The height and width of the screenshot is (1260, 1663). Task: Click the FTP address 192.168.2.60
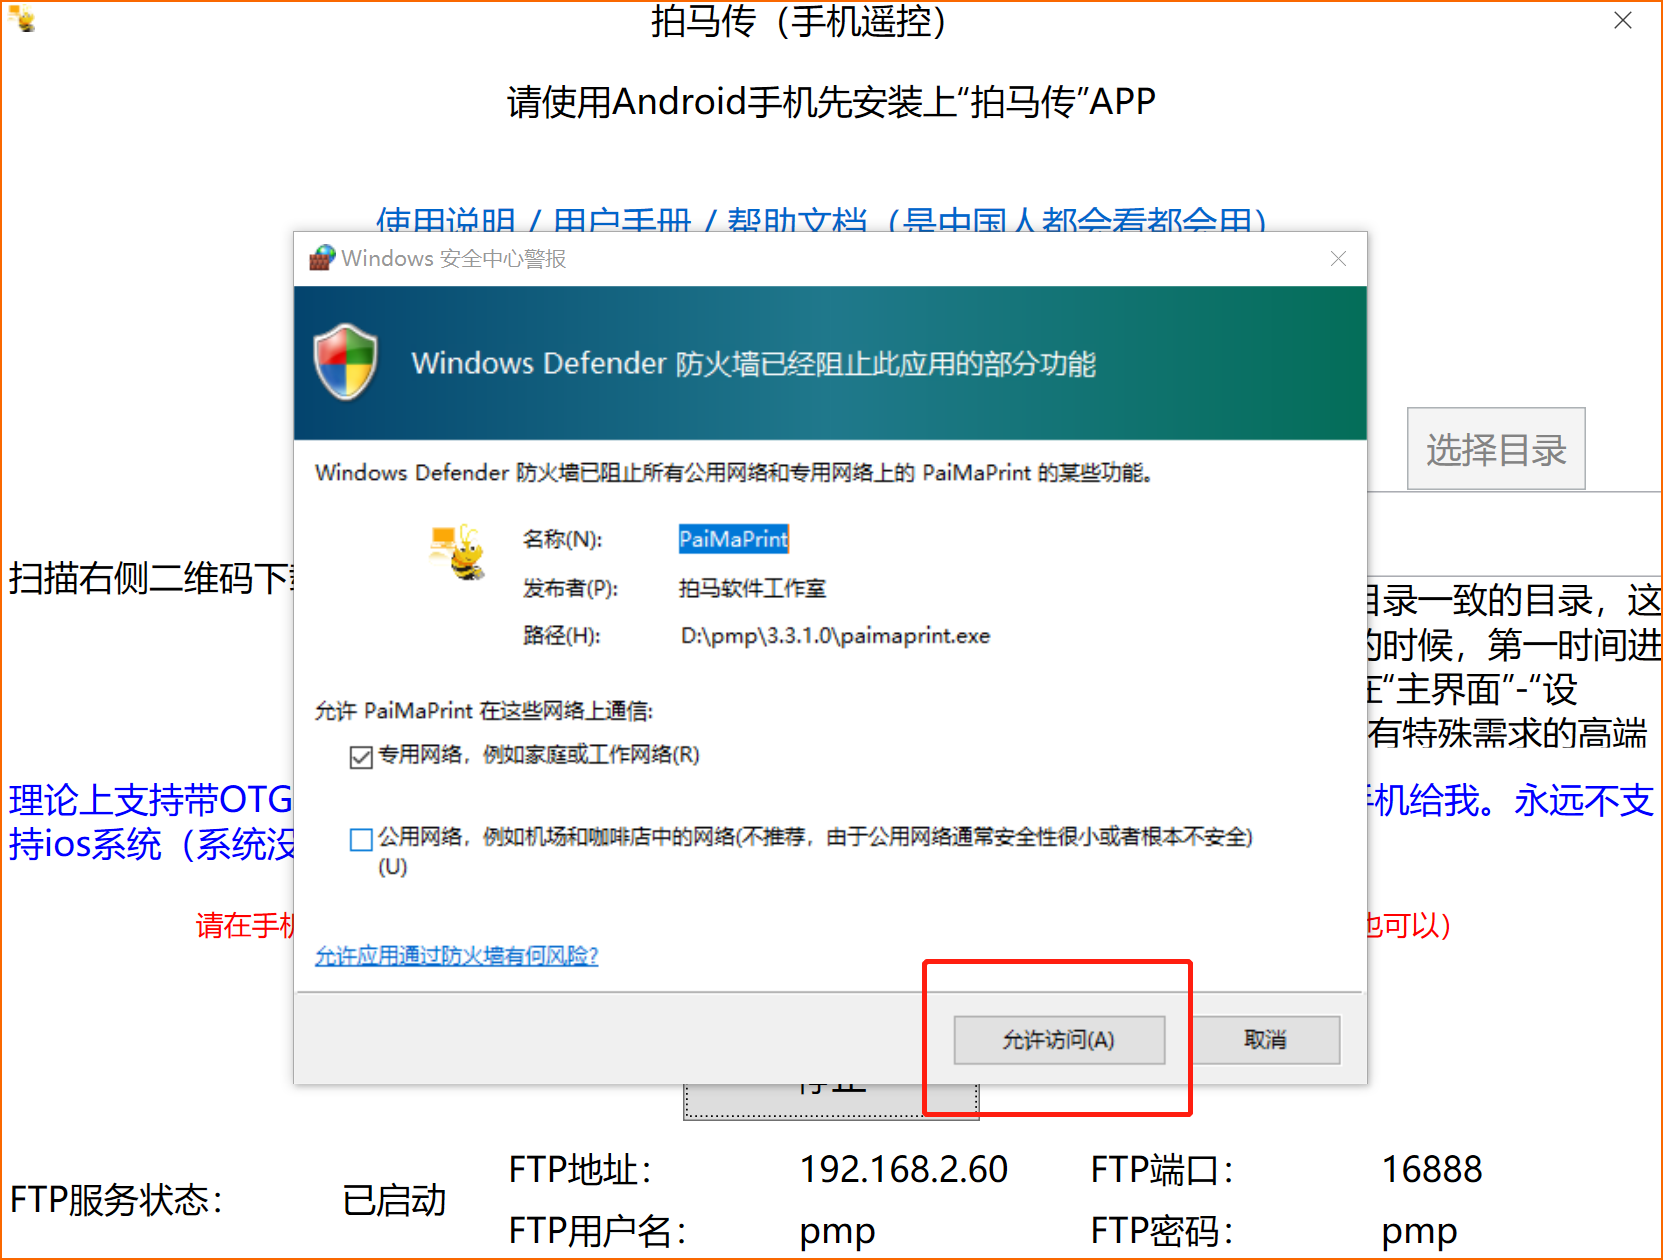click(x=903, y=1169)
